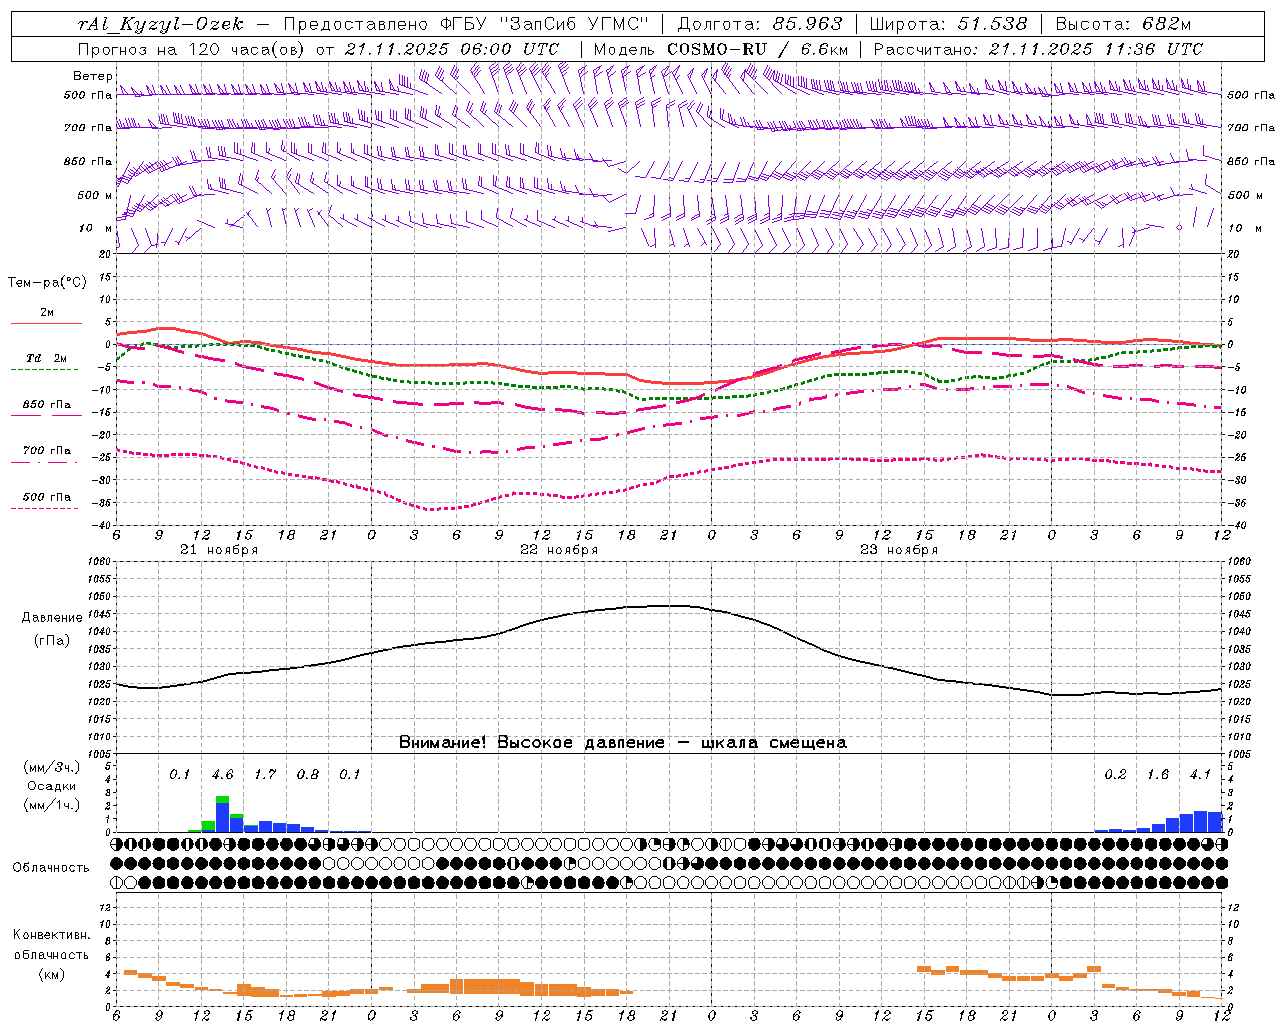Click the Высота: 682м text
Viewport: 1280px width, 1024px height.
point(1123,24)
